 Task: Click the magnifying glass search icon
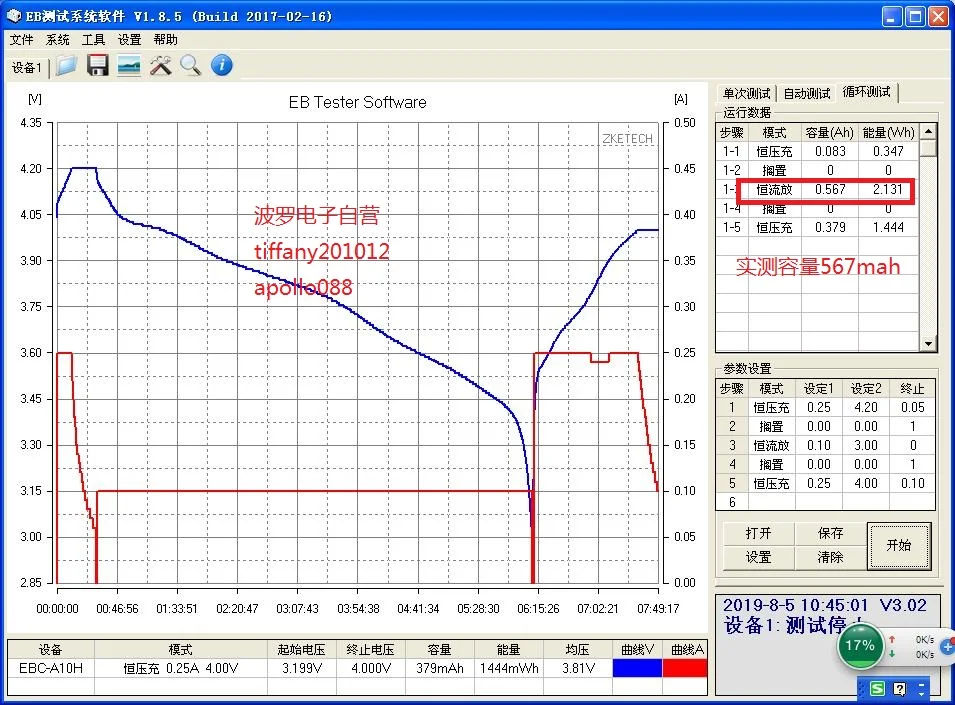191,65
